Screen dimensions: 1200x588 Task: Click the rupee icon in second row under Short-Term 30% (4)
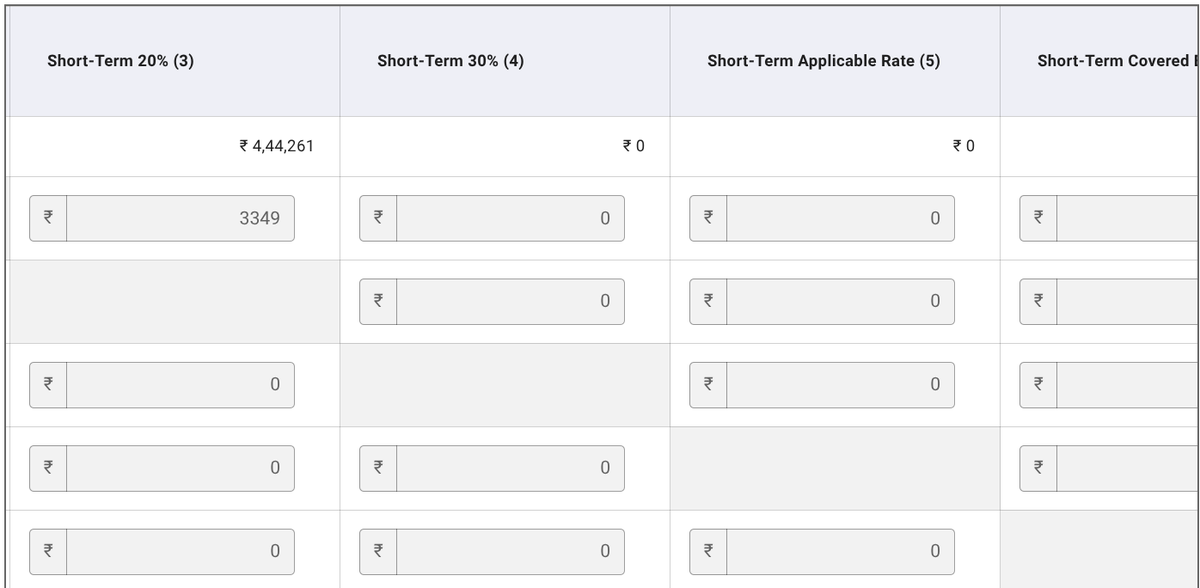378,301
